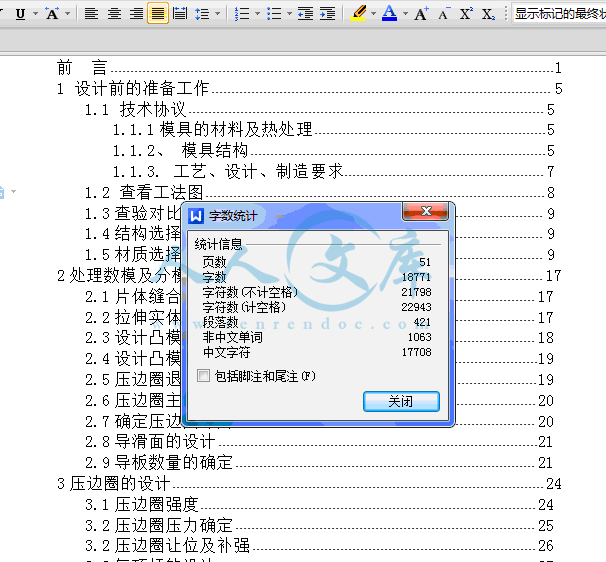The image size is (606, 562).
Task: Open bullet style dropdown arrow
Action: coord(289,14)
